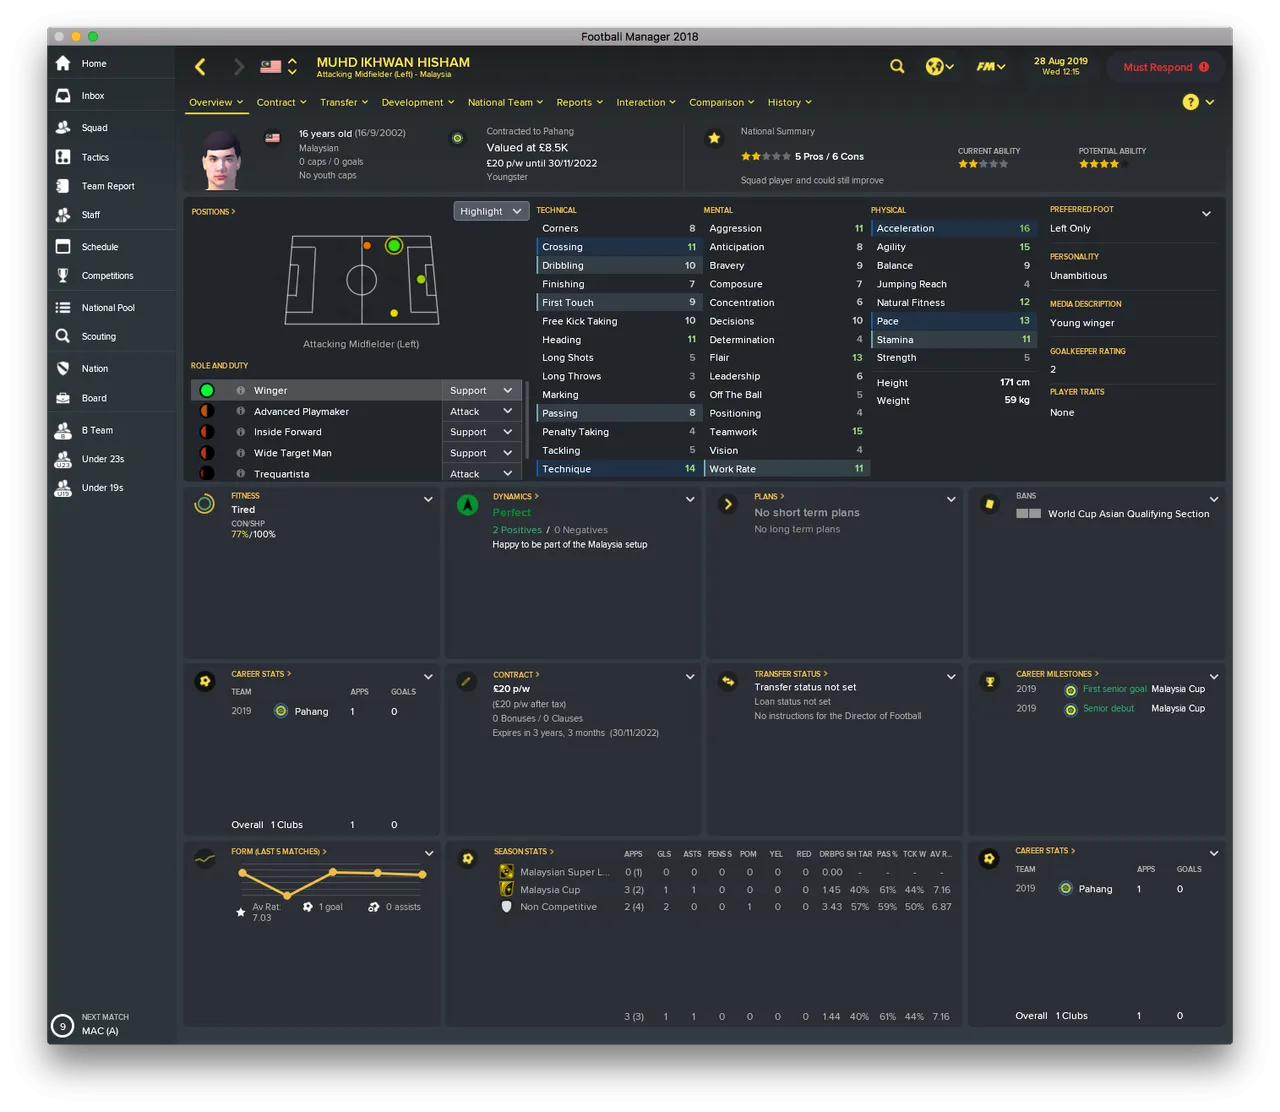Click the Senior debut milestone
The image size is (1280, 1112).
1109,708
